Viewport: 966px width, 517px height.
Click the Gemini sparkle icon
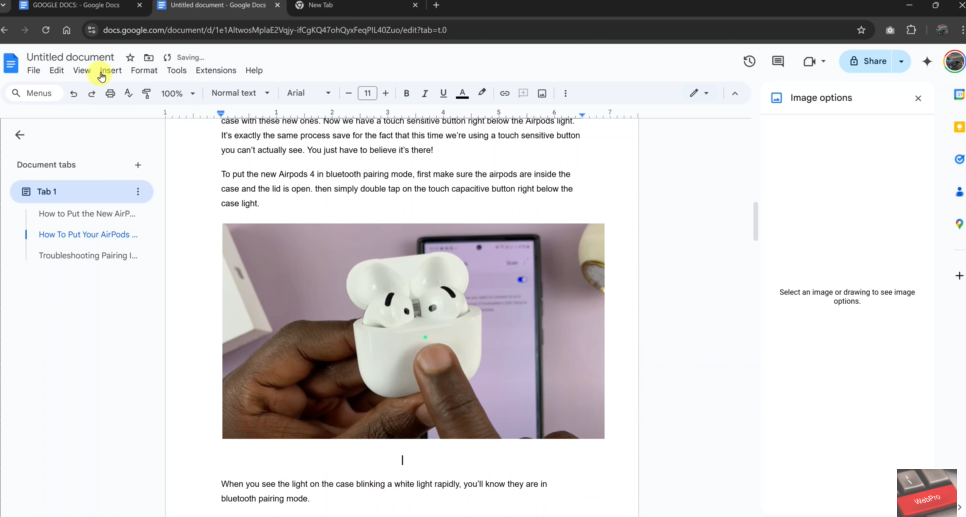tap(927, 61)
